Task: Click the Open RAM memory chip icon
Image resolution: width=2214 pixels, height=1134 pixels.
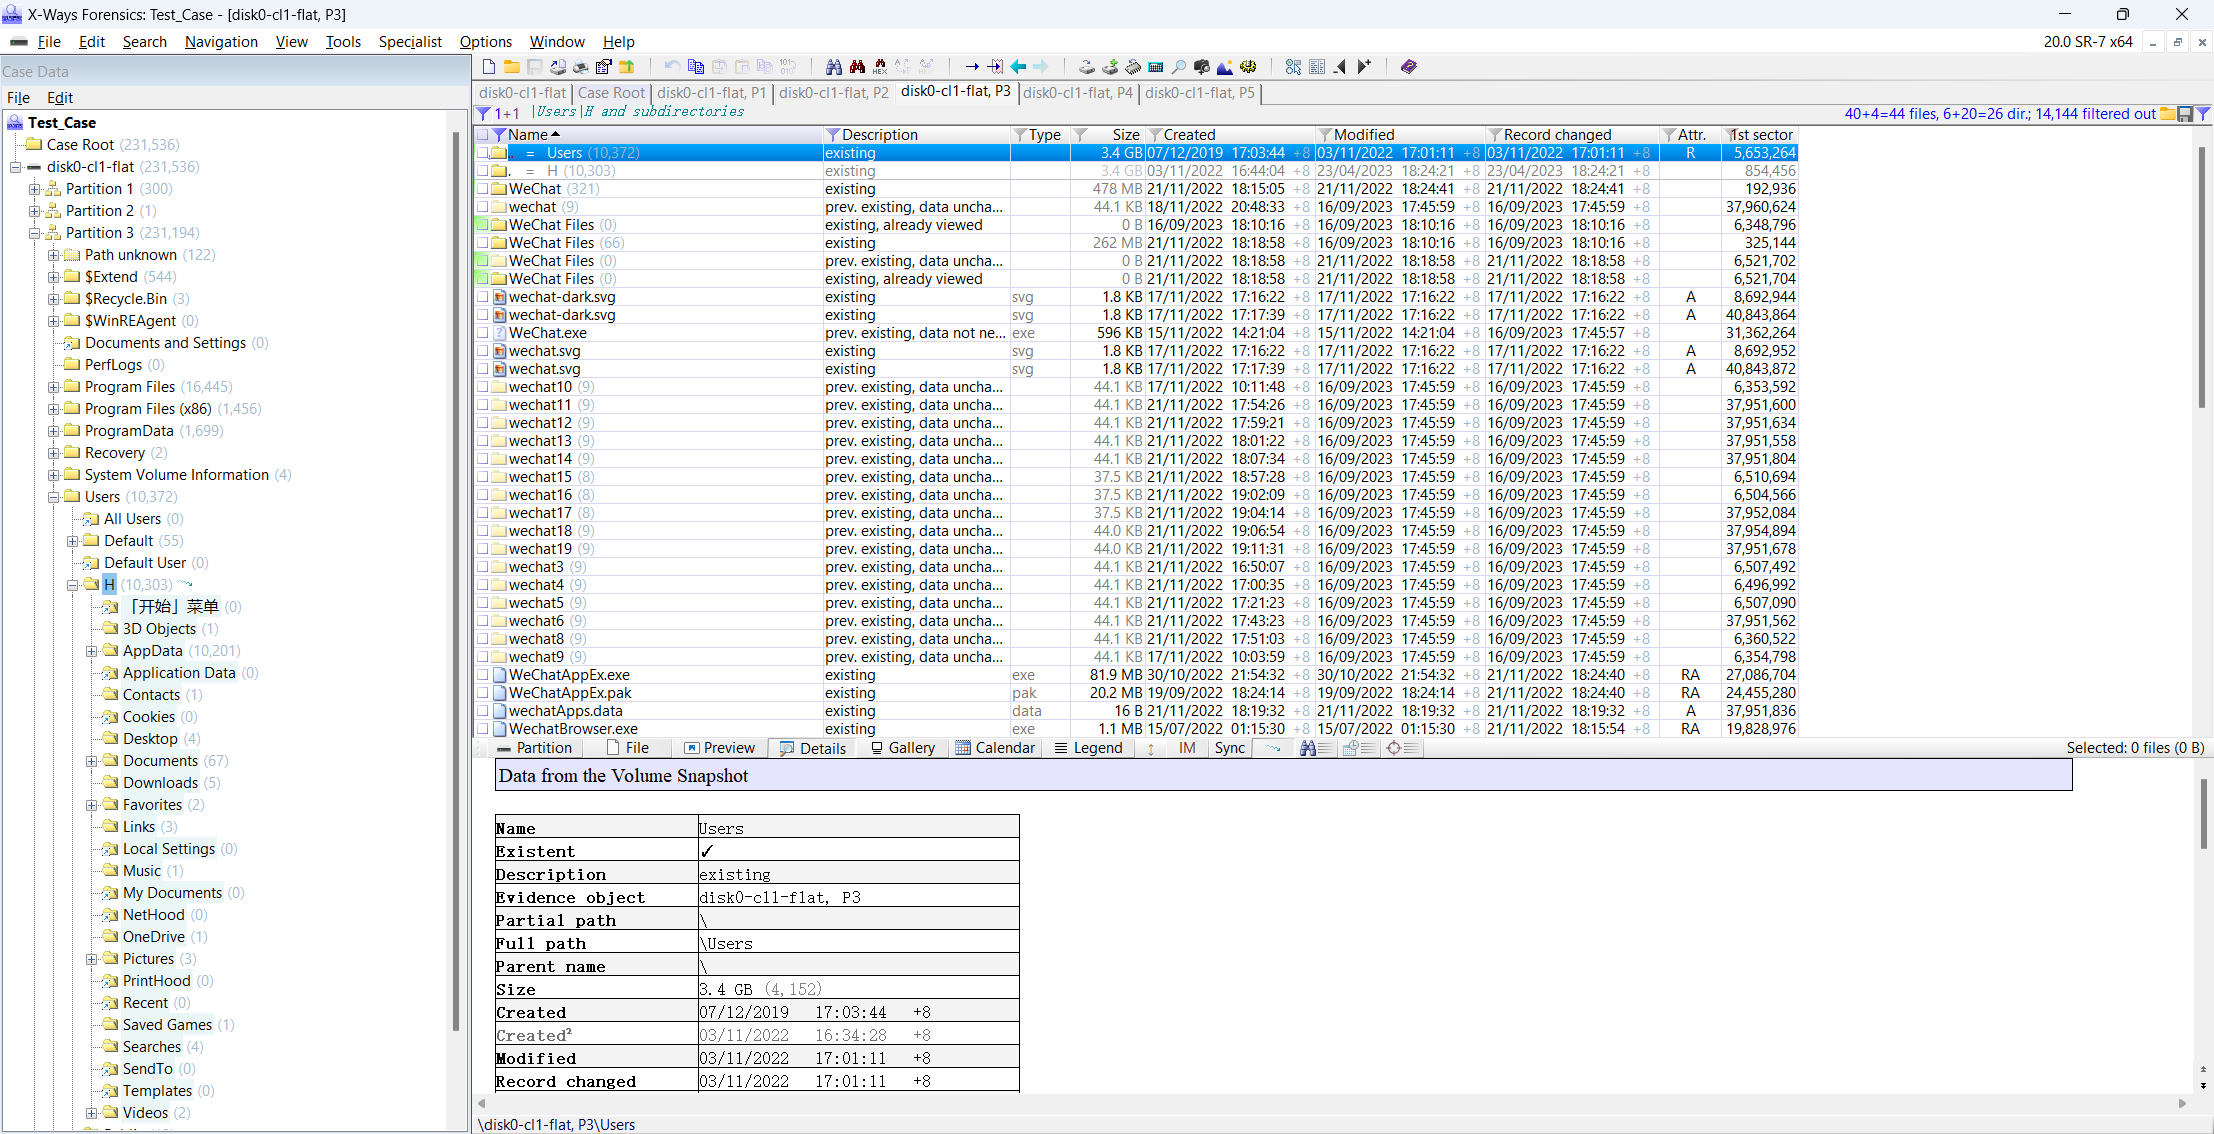Action: pos(1133,67)
